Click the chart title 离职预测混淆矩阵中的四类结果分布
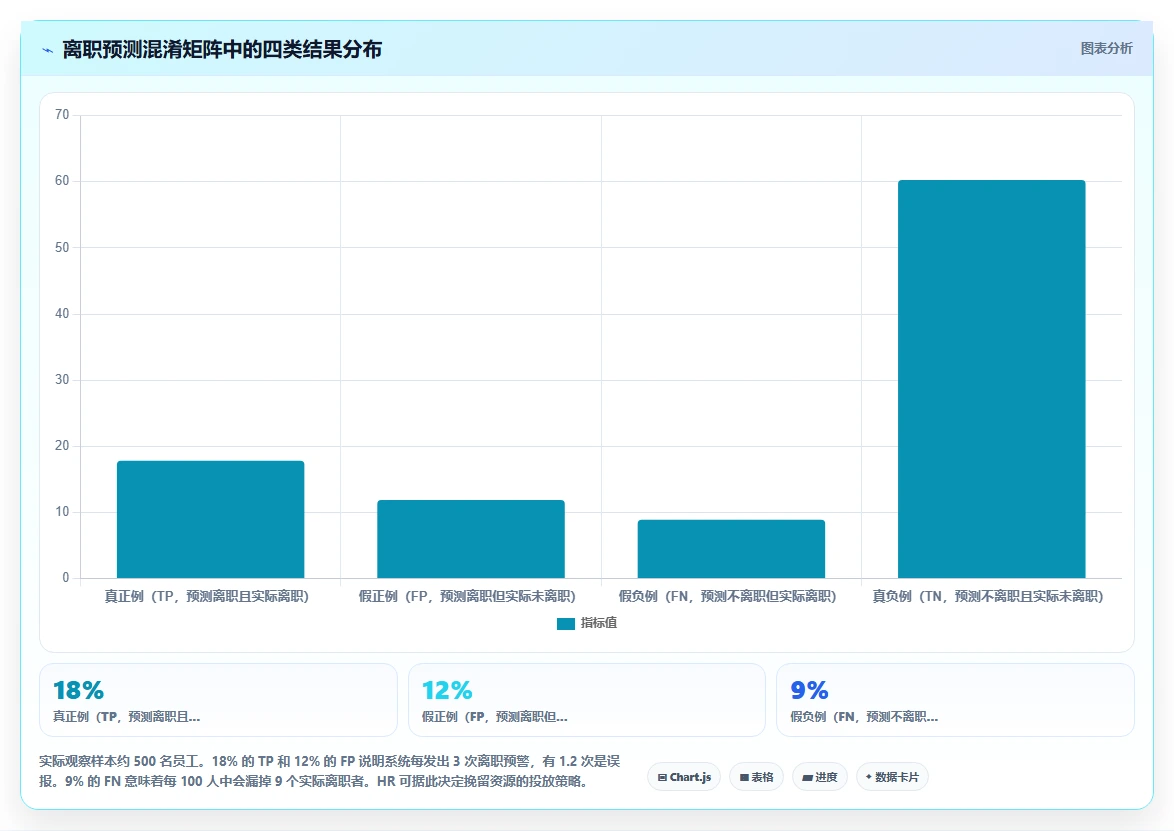The height and width of the screenshot is (831, 1174). (222, 49)
